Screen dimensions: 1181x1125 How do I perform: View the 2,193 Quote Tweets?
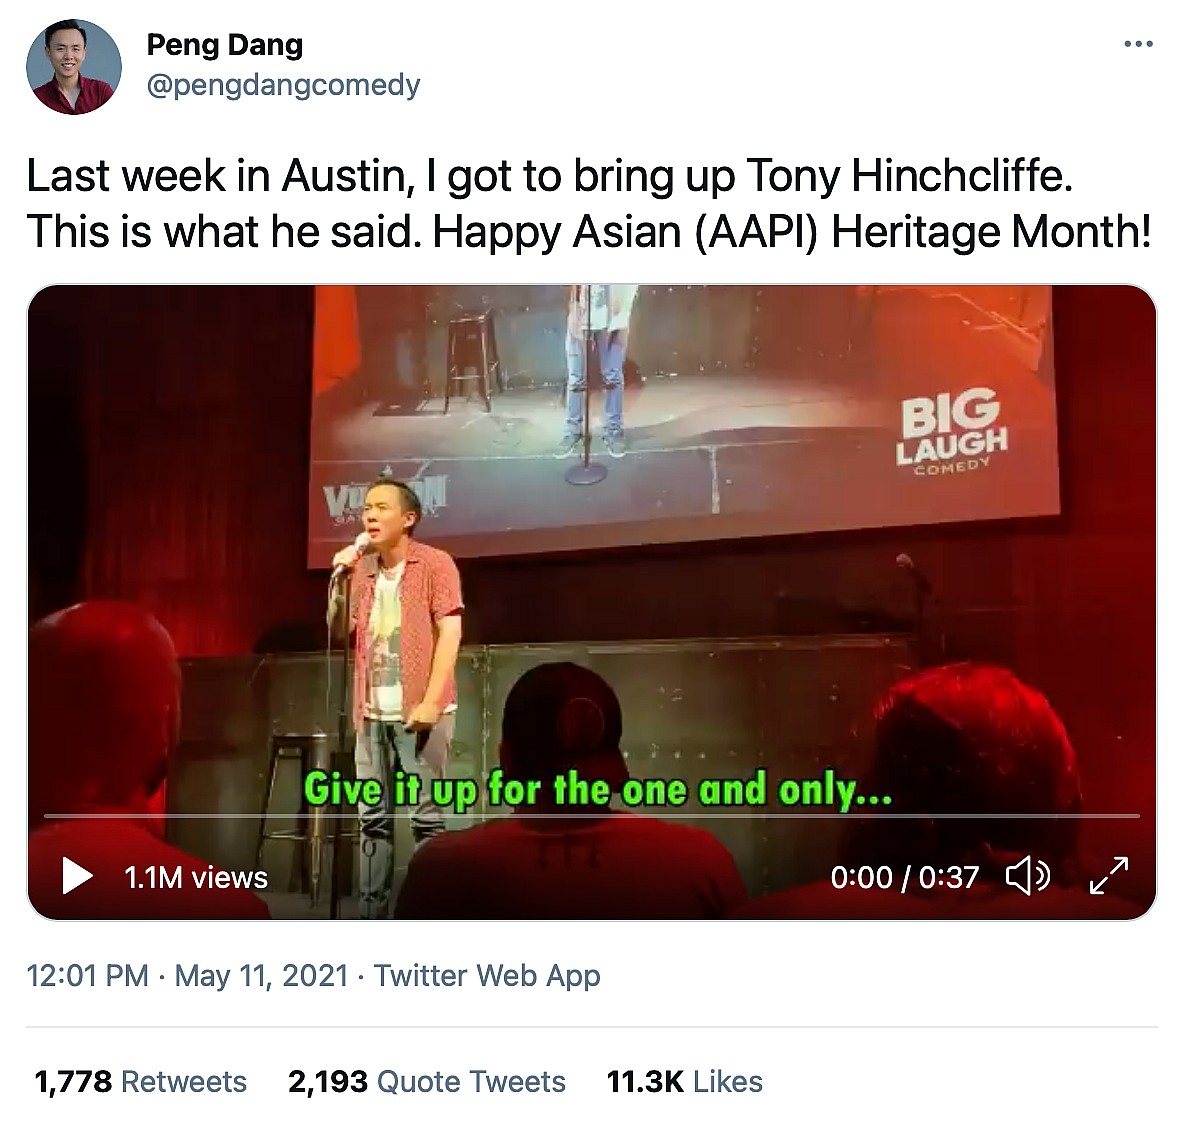click(426, 1081)
